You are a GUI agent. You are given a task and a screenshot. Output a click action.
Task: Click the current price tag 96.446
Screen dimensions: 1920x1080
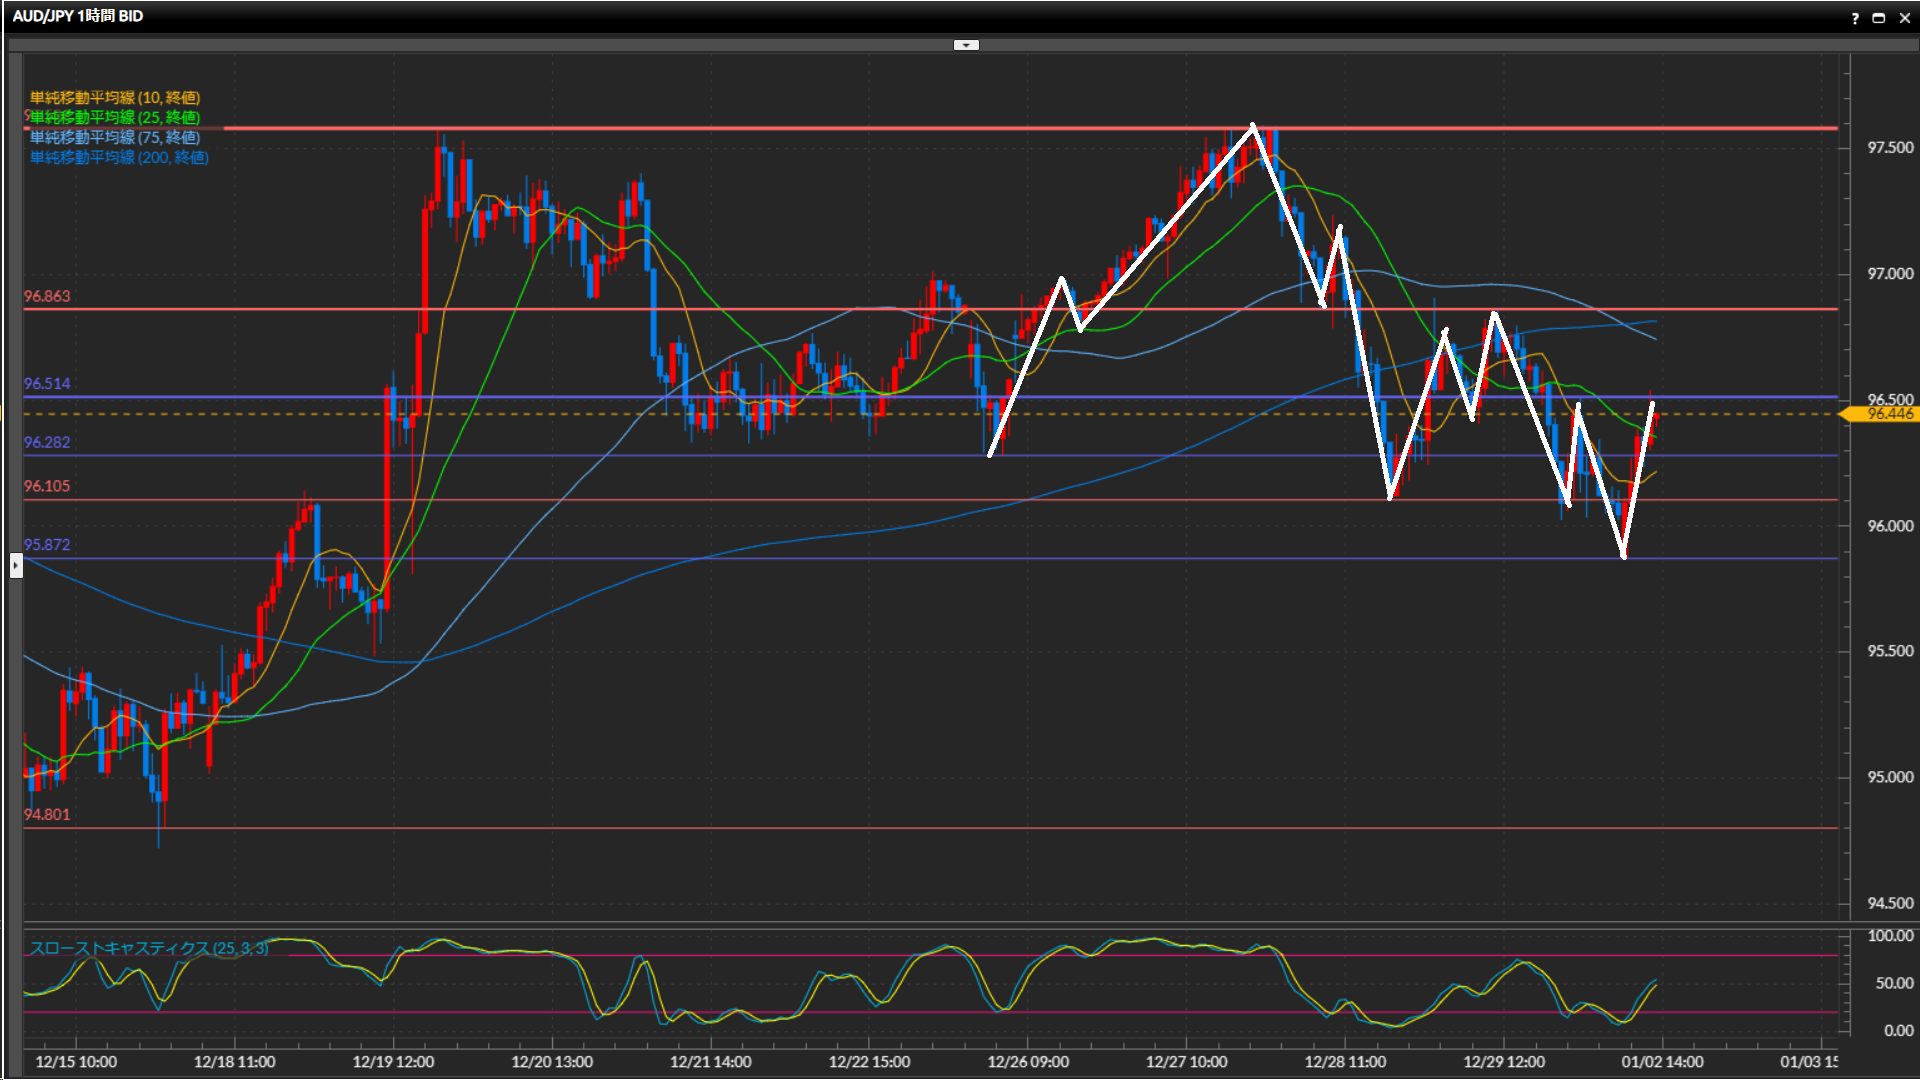(1888, 414)
